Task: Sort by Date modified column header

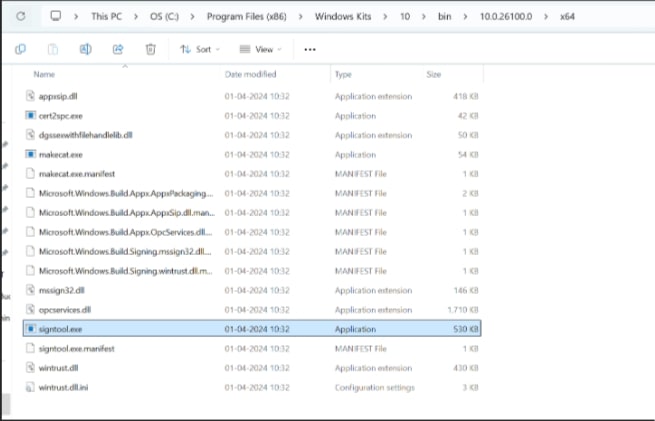Action: point(251,74)
